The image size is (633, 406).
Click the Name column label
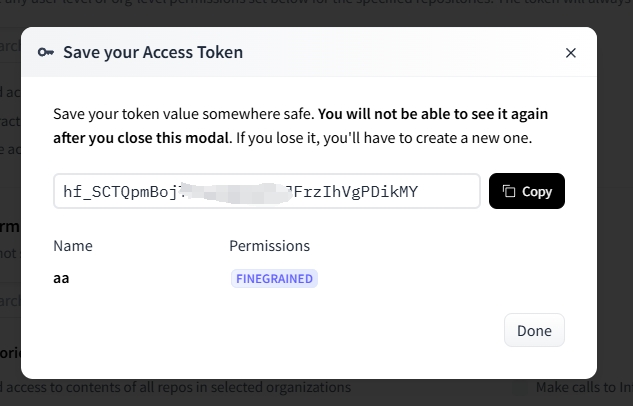73,246
